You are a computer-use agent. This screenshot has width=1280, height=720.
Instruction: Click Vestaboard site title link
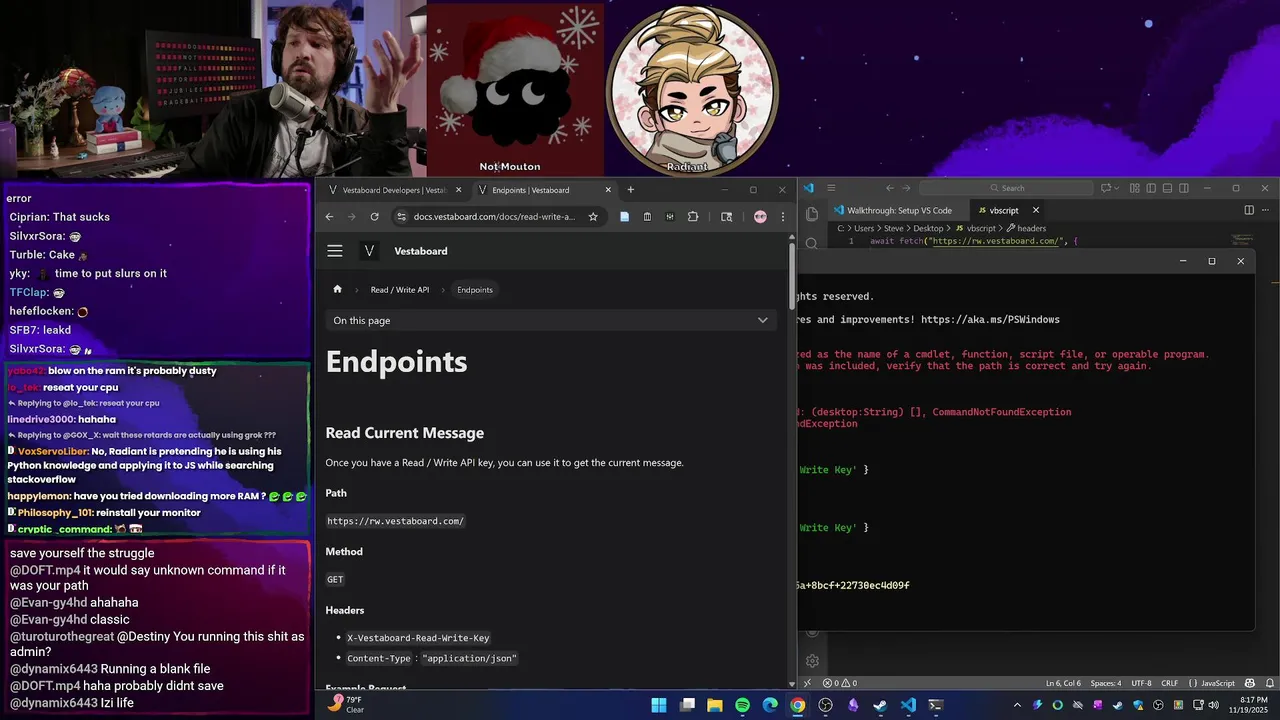point(421,251)
